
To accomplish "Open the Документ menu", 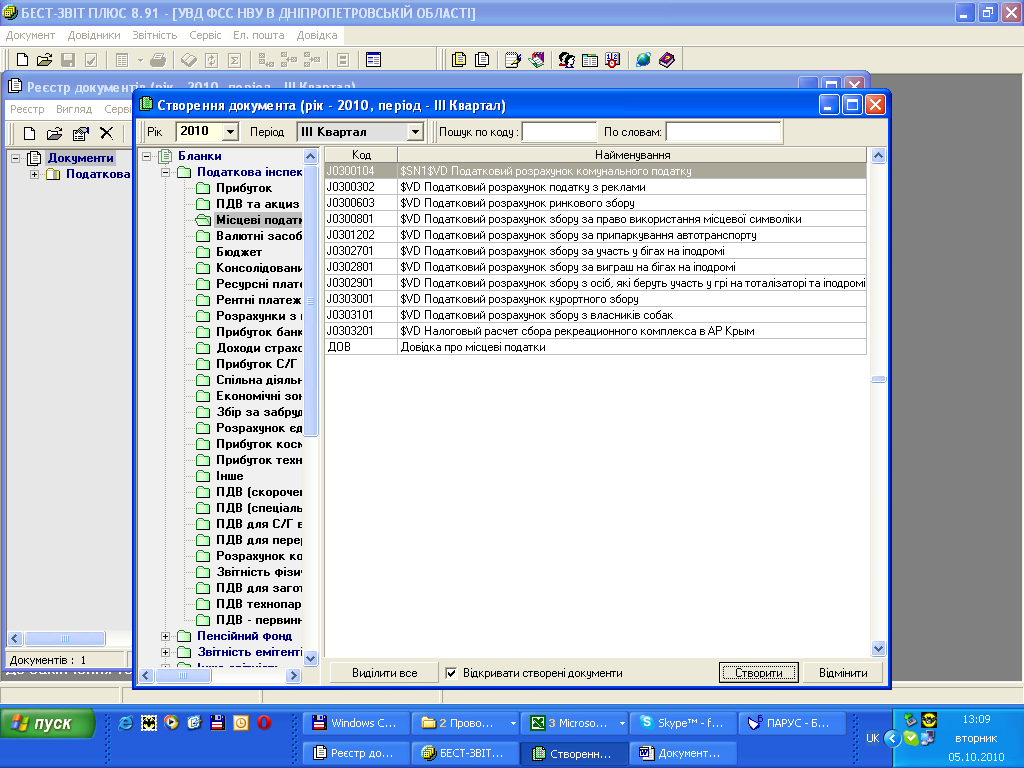I will [30, 35].
